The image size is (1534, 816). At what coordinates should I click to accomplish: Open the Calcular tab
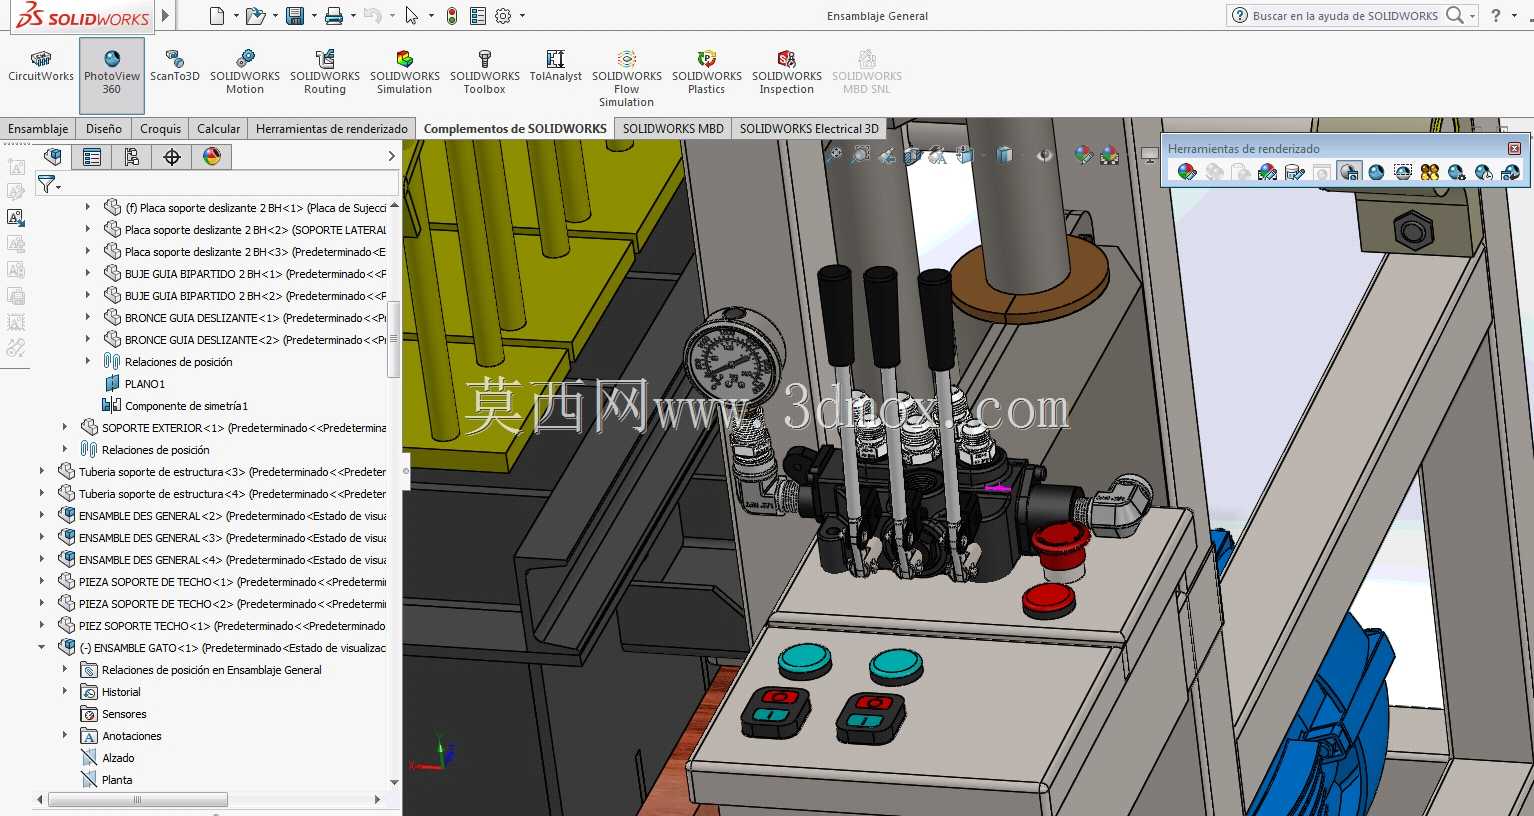click(219, 128)
